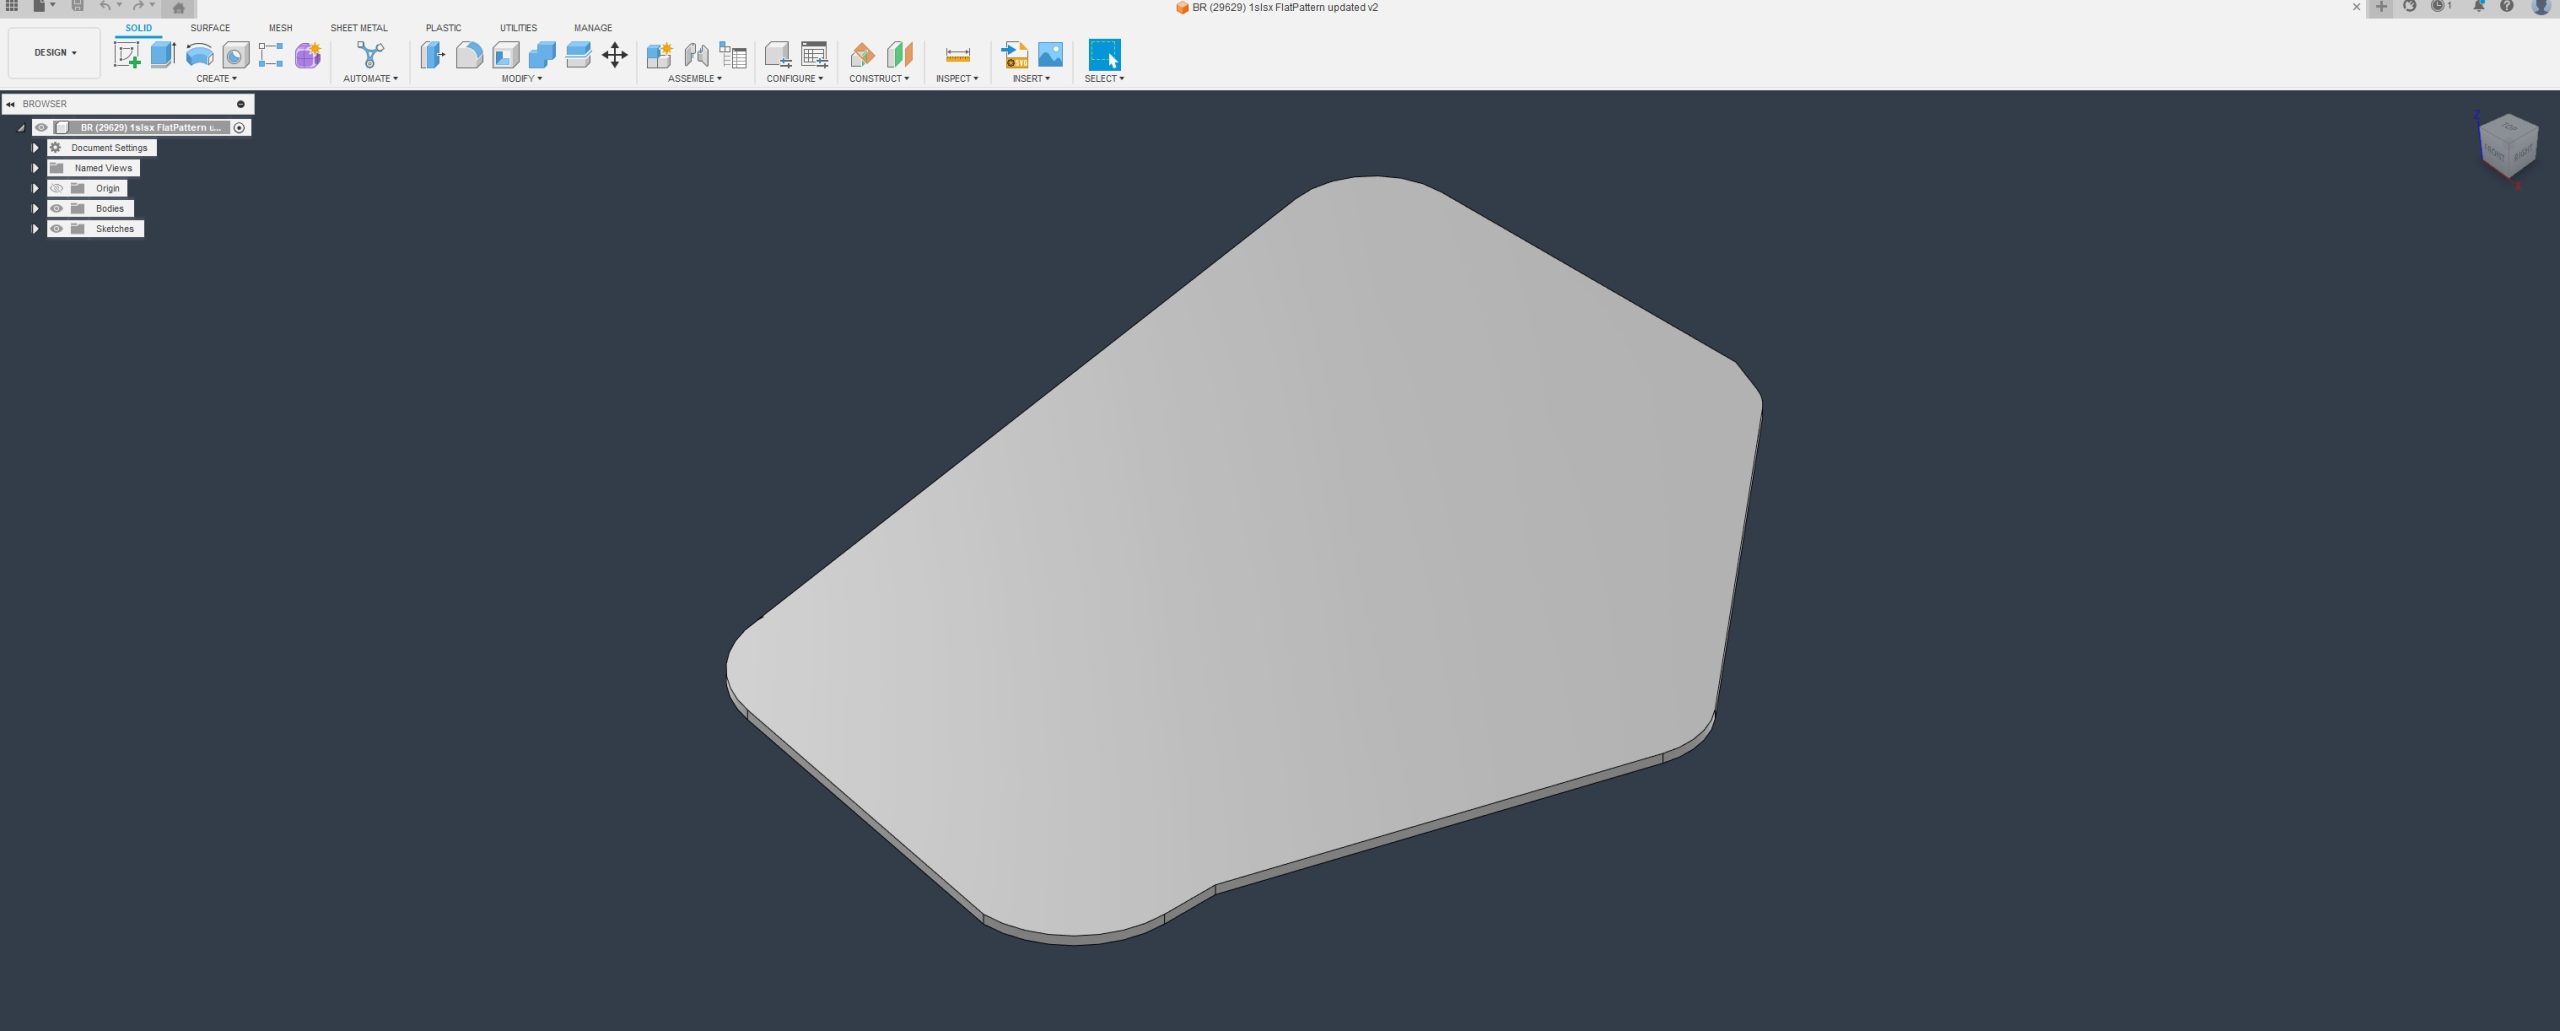The height and width of the screenshot is (1031, 2560).
Task: Switch to the SHEET METAL tab
Action: pos(359,28)
